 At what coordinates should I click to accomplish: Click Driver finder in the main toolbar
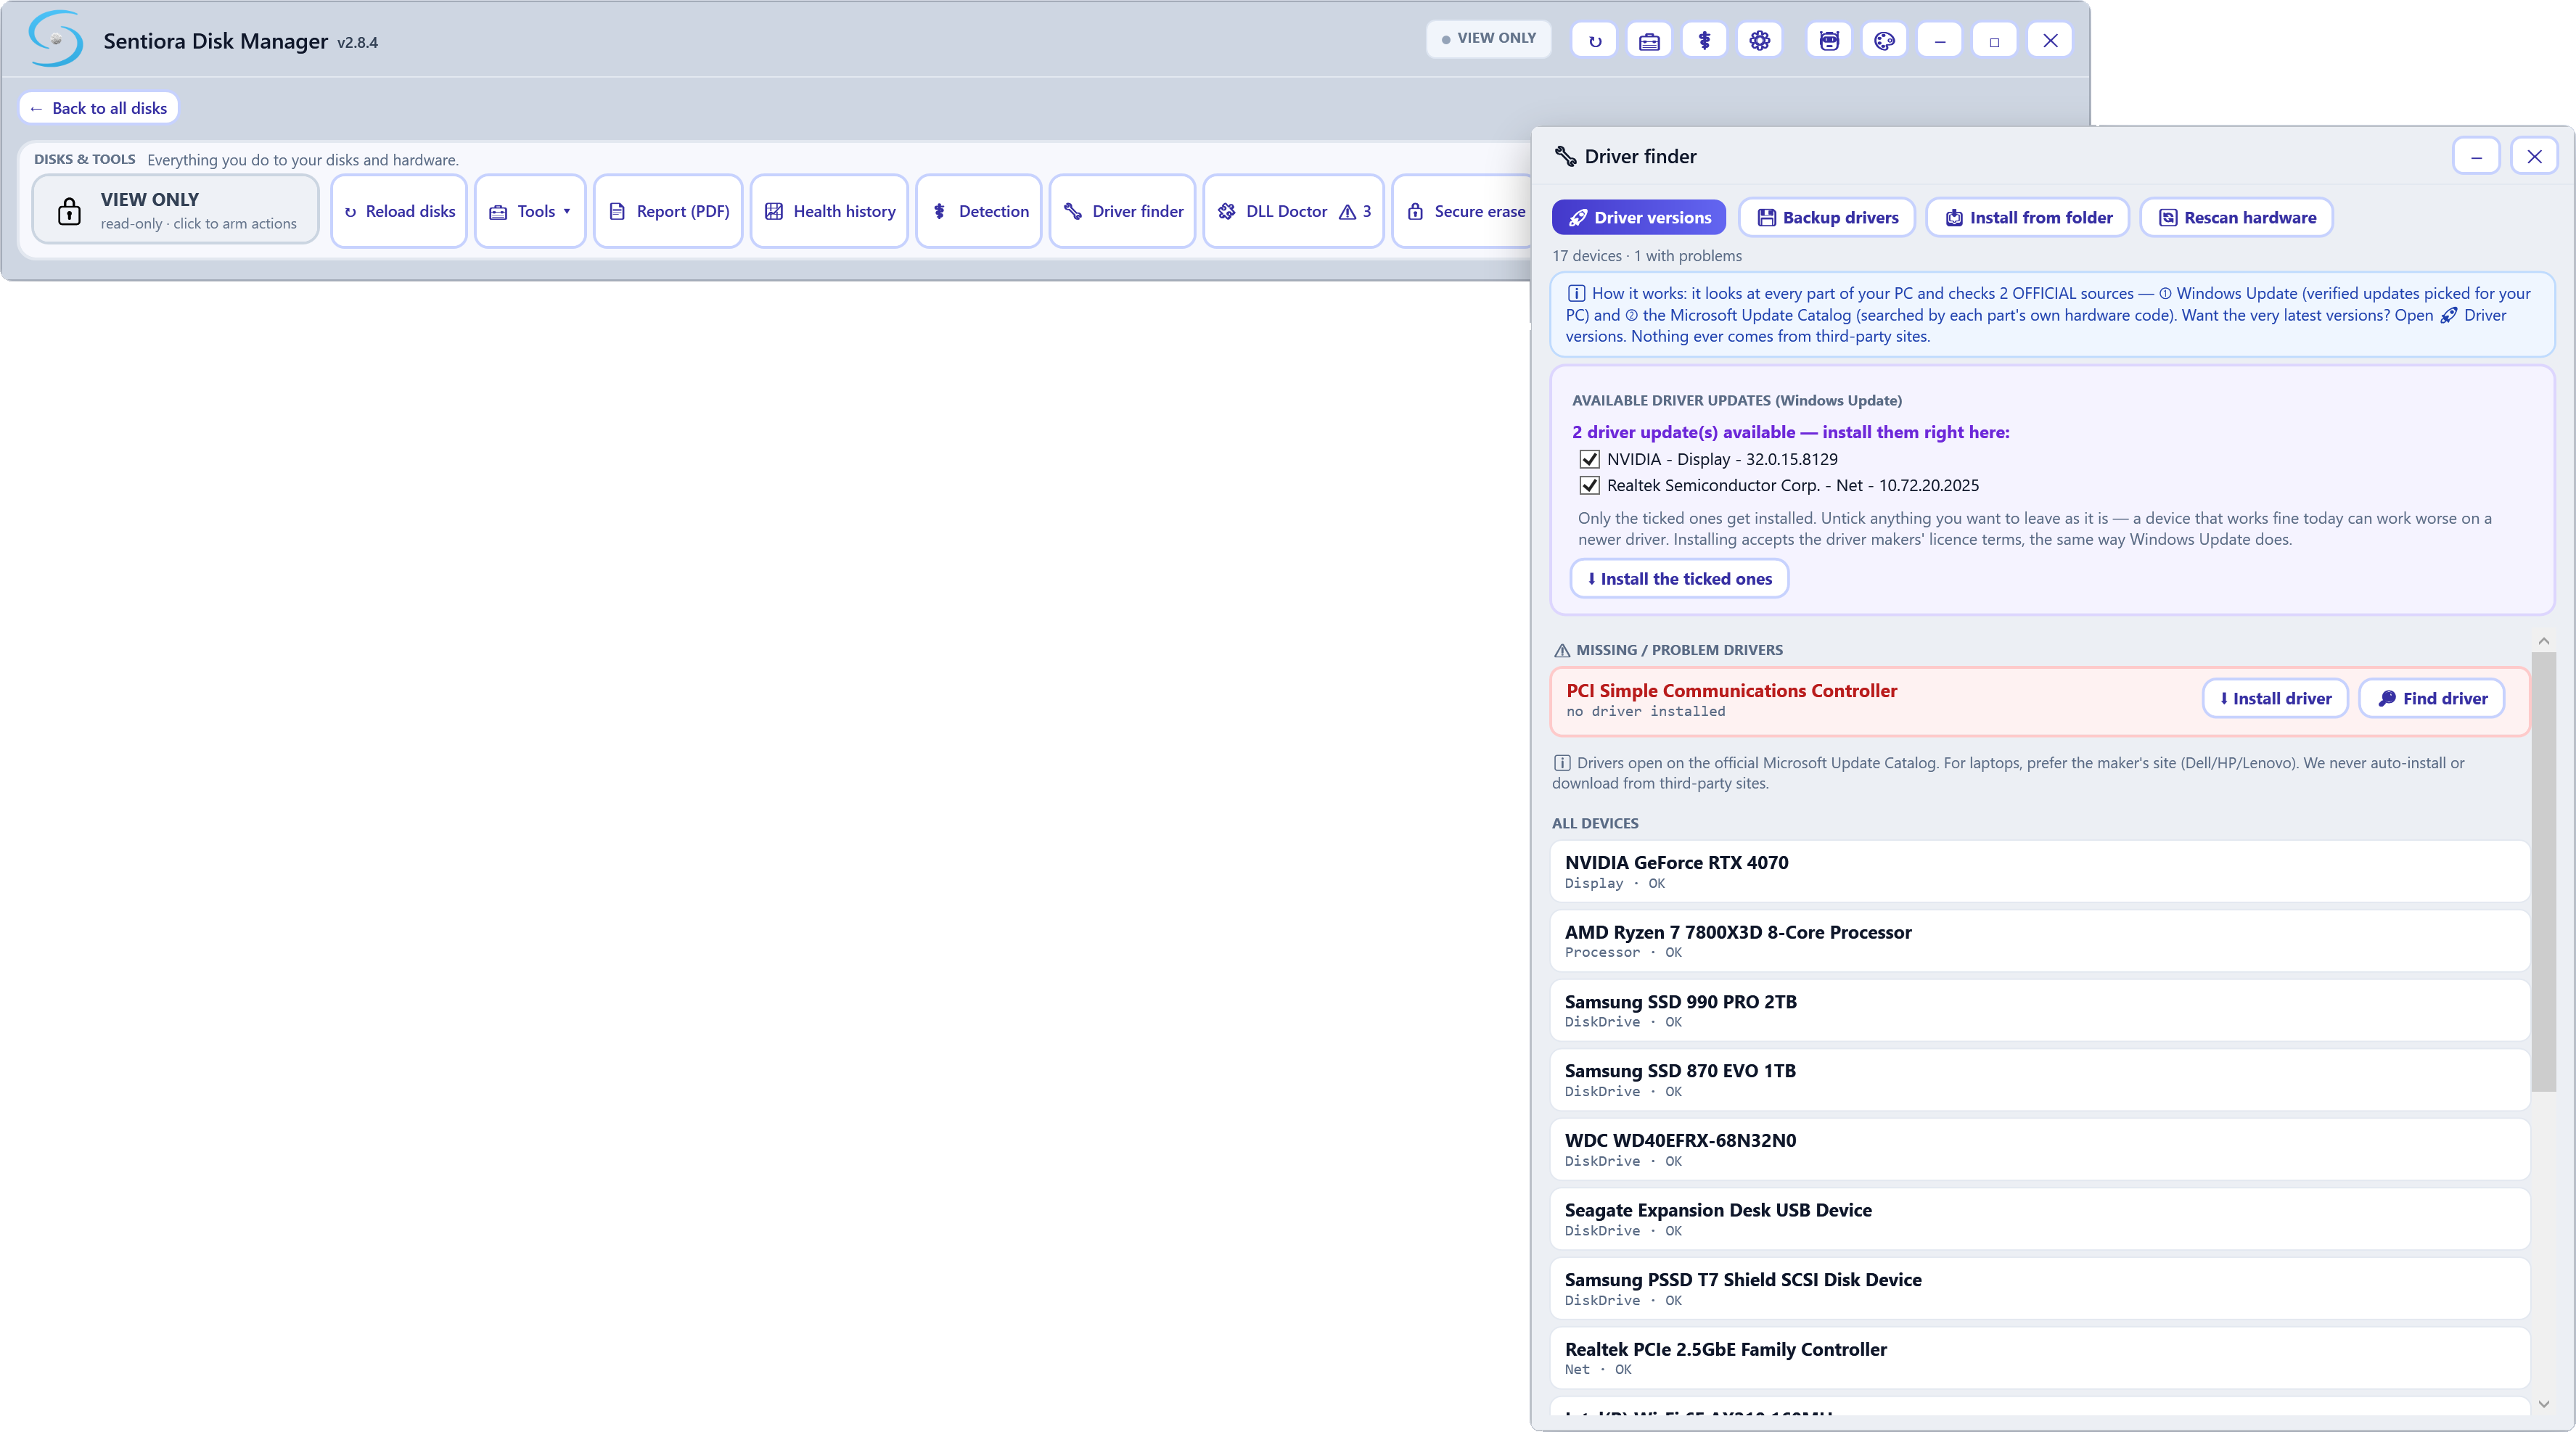1122,211
